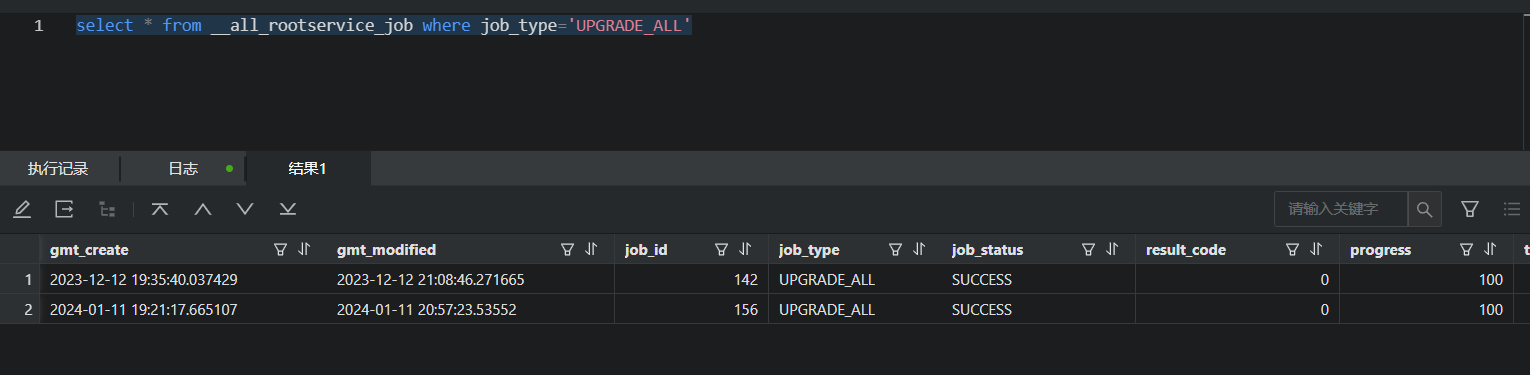Sort by the job_status column

1112,249
